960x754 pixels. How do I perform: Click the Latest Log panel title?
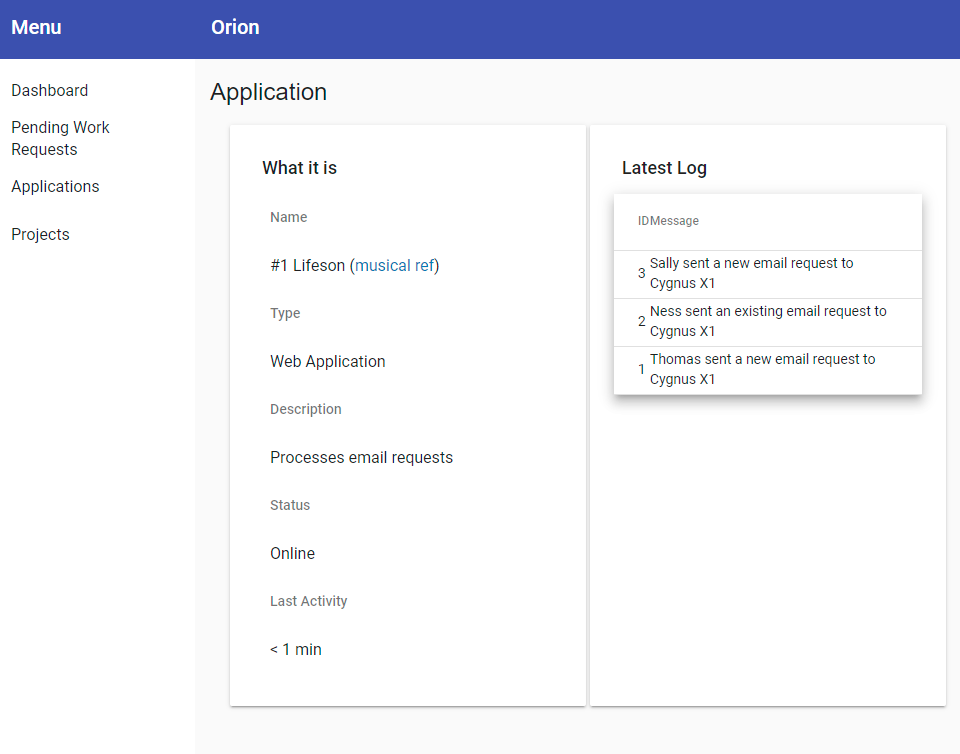click(x=664, y=168)
